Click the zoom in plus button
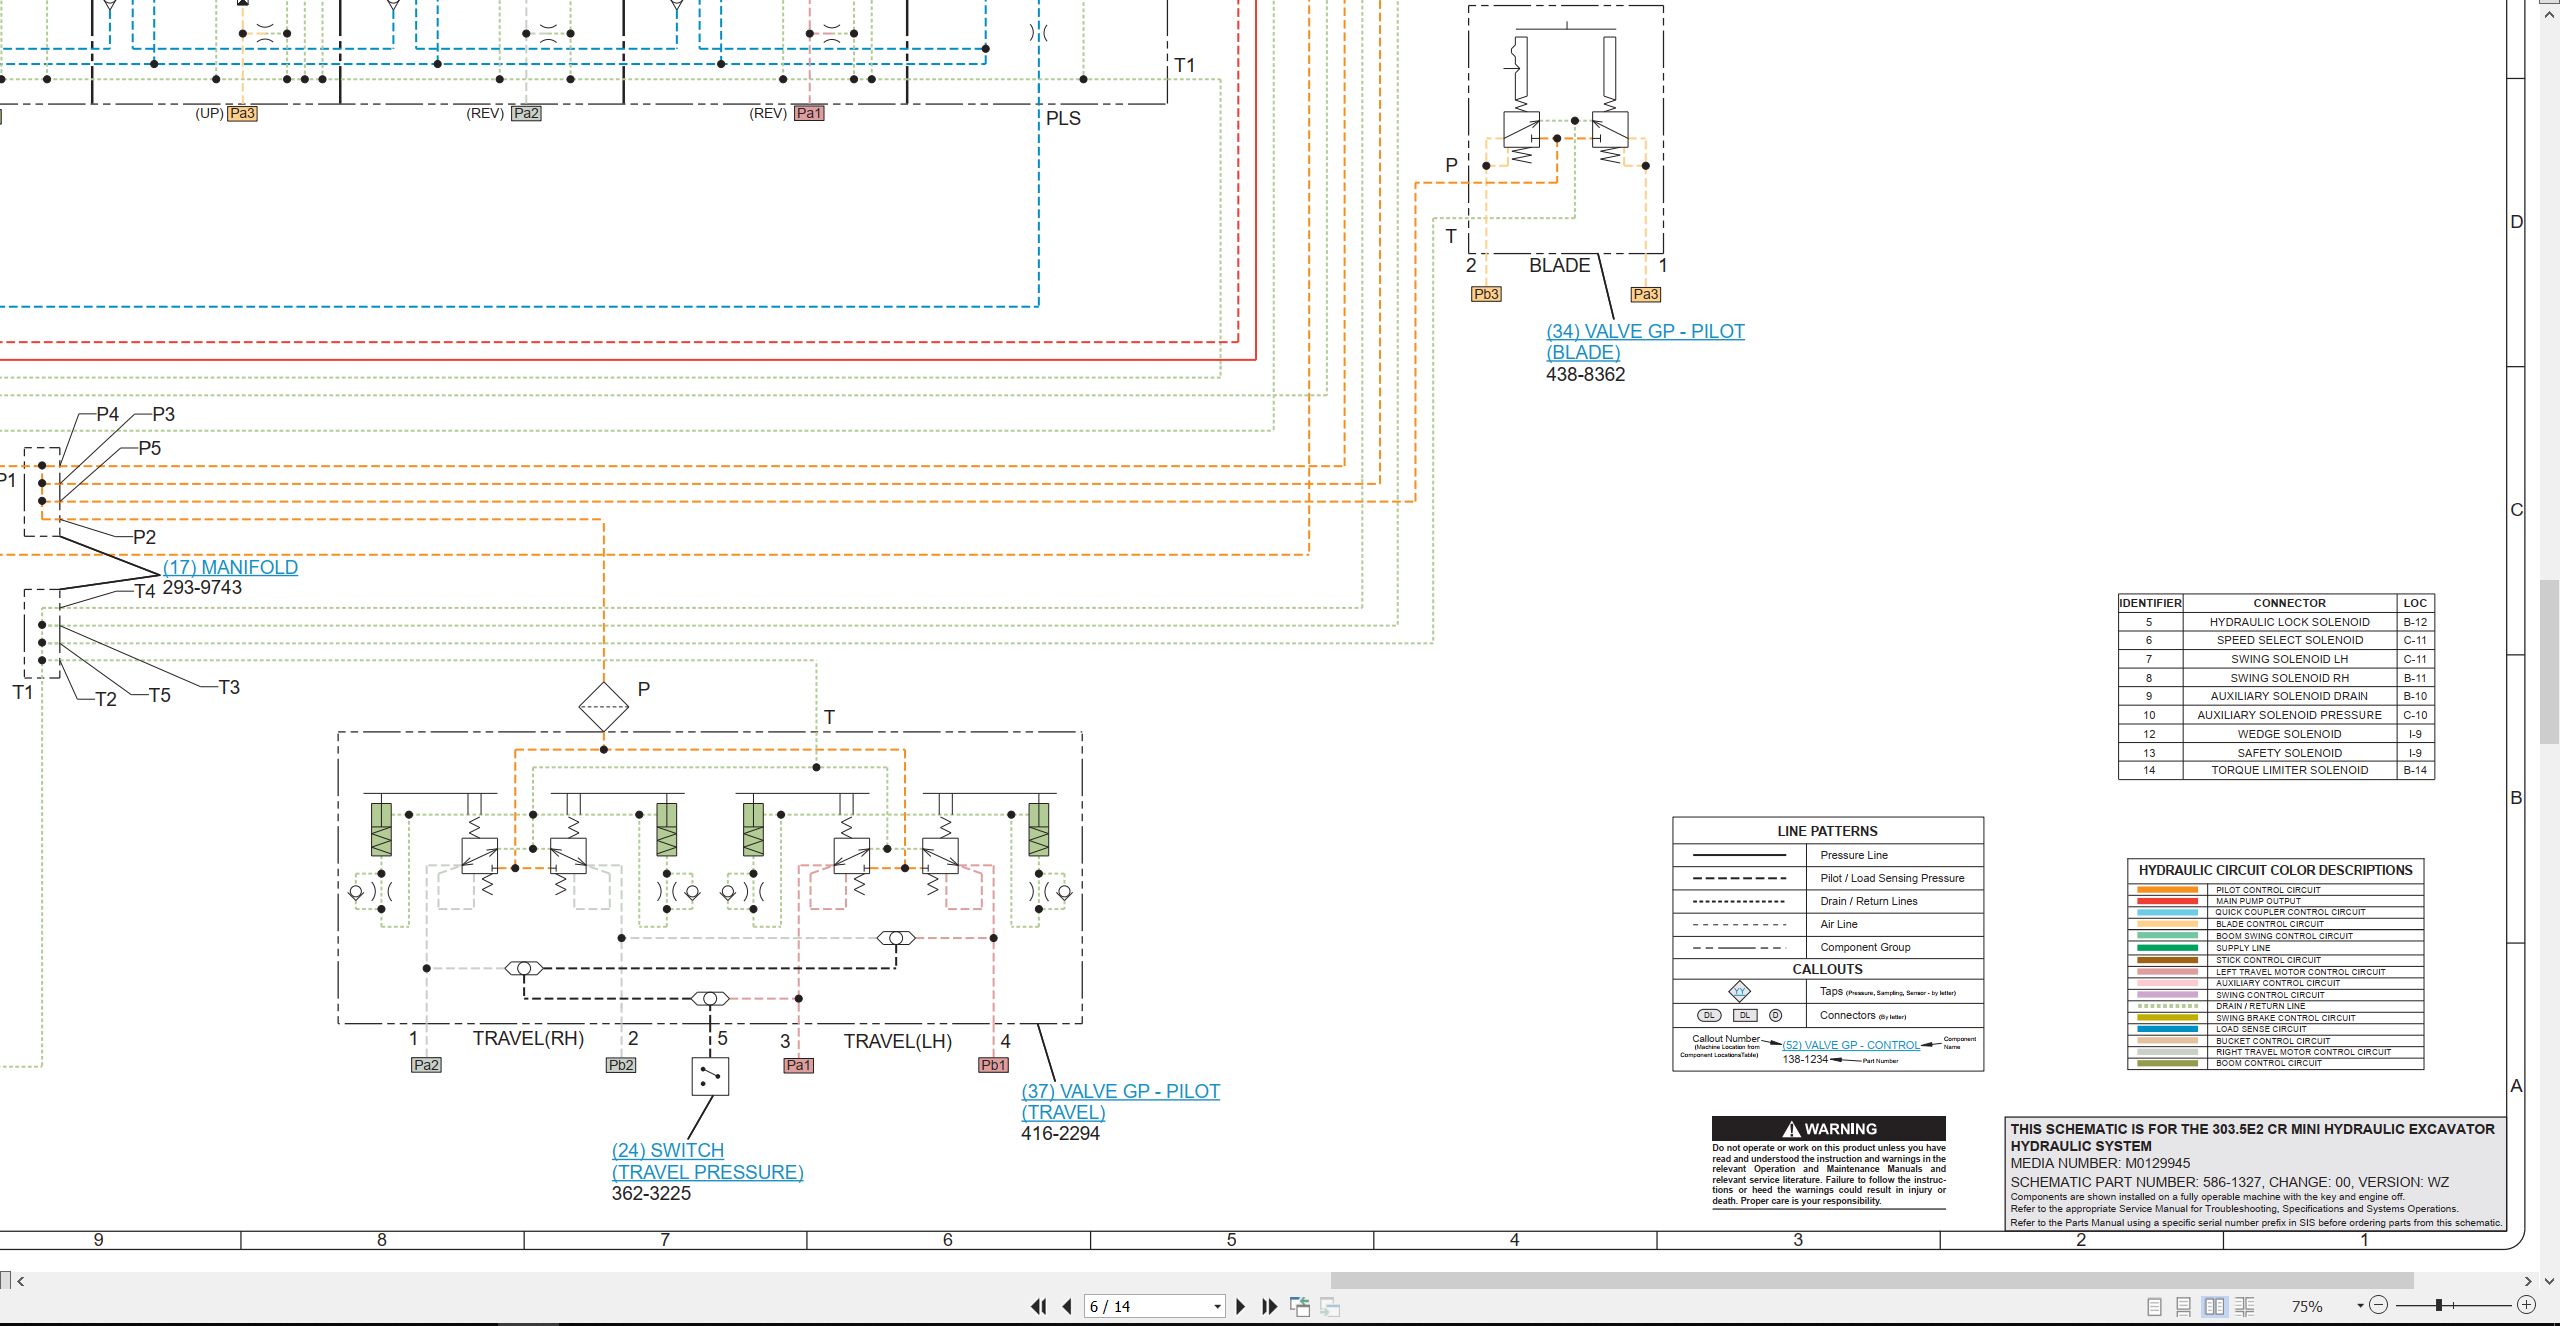The image size is (2560, 1326). [2527, 1305]
